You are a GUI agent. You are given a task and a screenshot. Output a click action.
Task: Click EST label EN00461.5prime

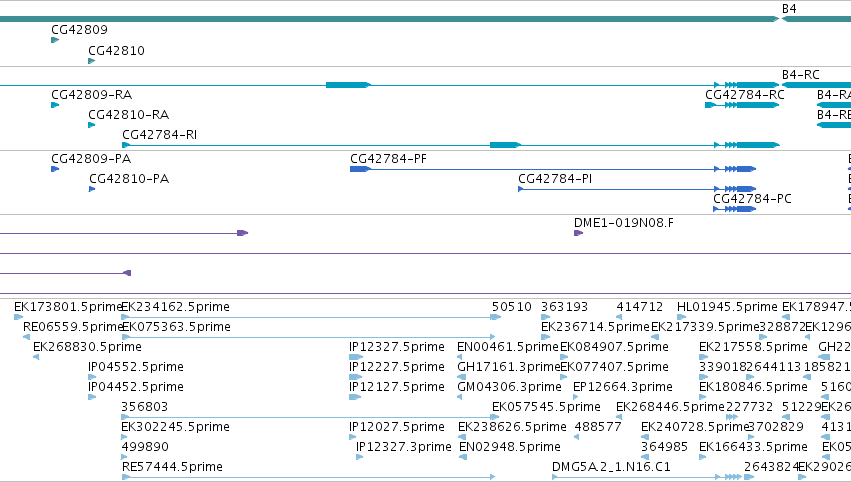508,347
